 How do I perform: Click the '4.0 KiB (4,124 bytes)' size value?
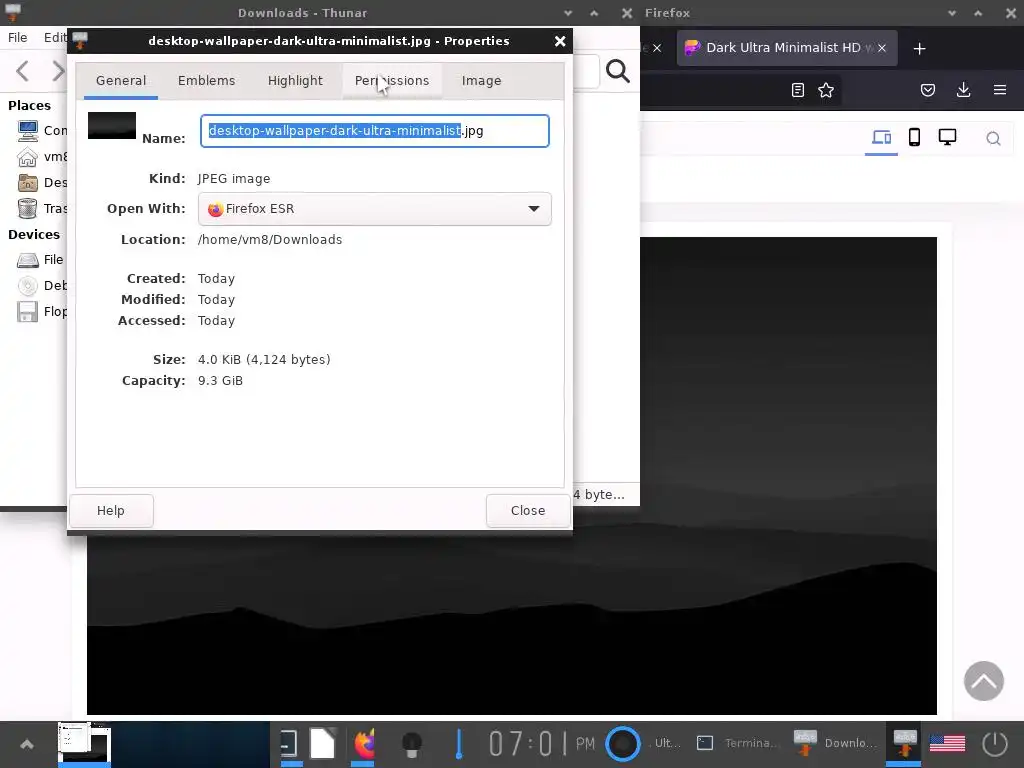(x=264, y=360)
